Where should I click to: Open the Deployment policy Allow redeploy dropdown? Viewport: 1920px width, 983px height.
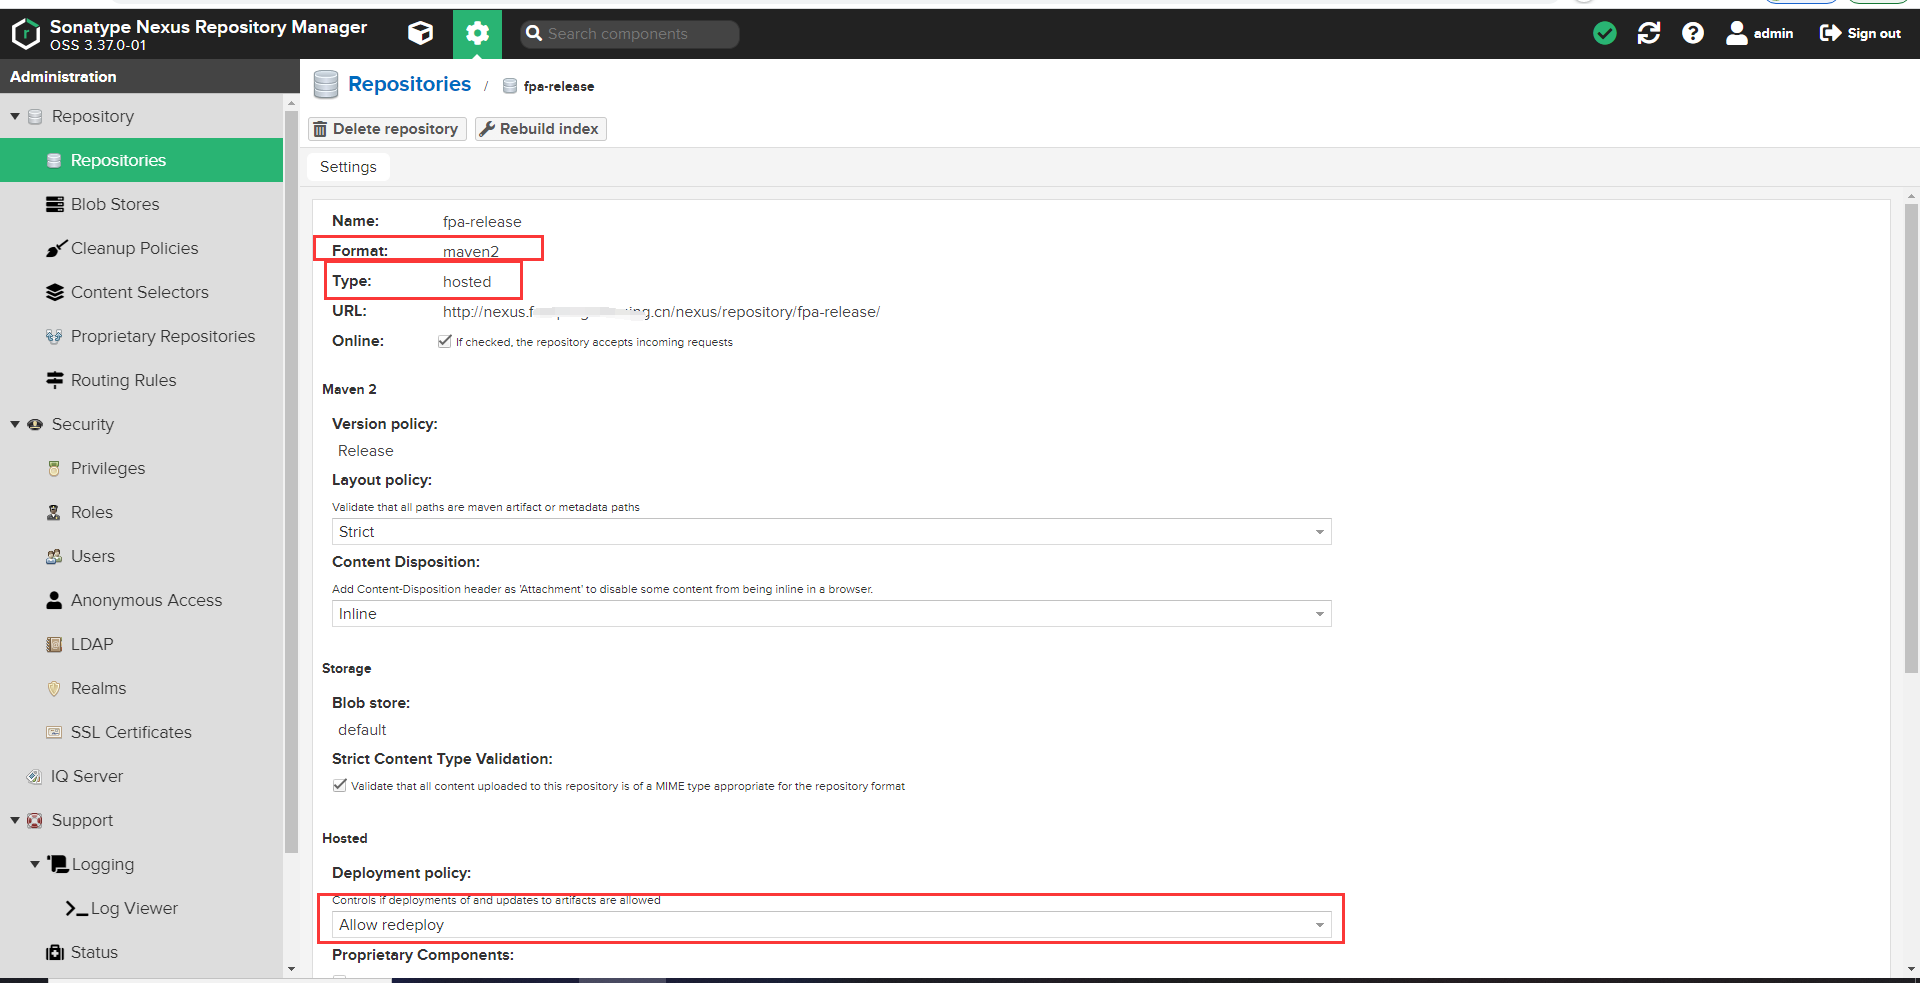click(x=831, y=925)
